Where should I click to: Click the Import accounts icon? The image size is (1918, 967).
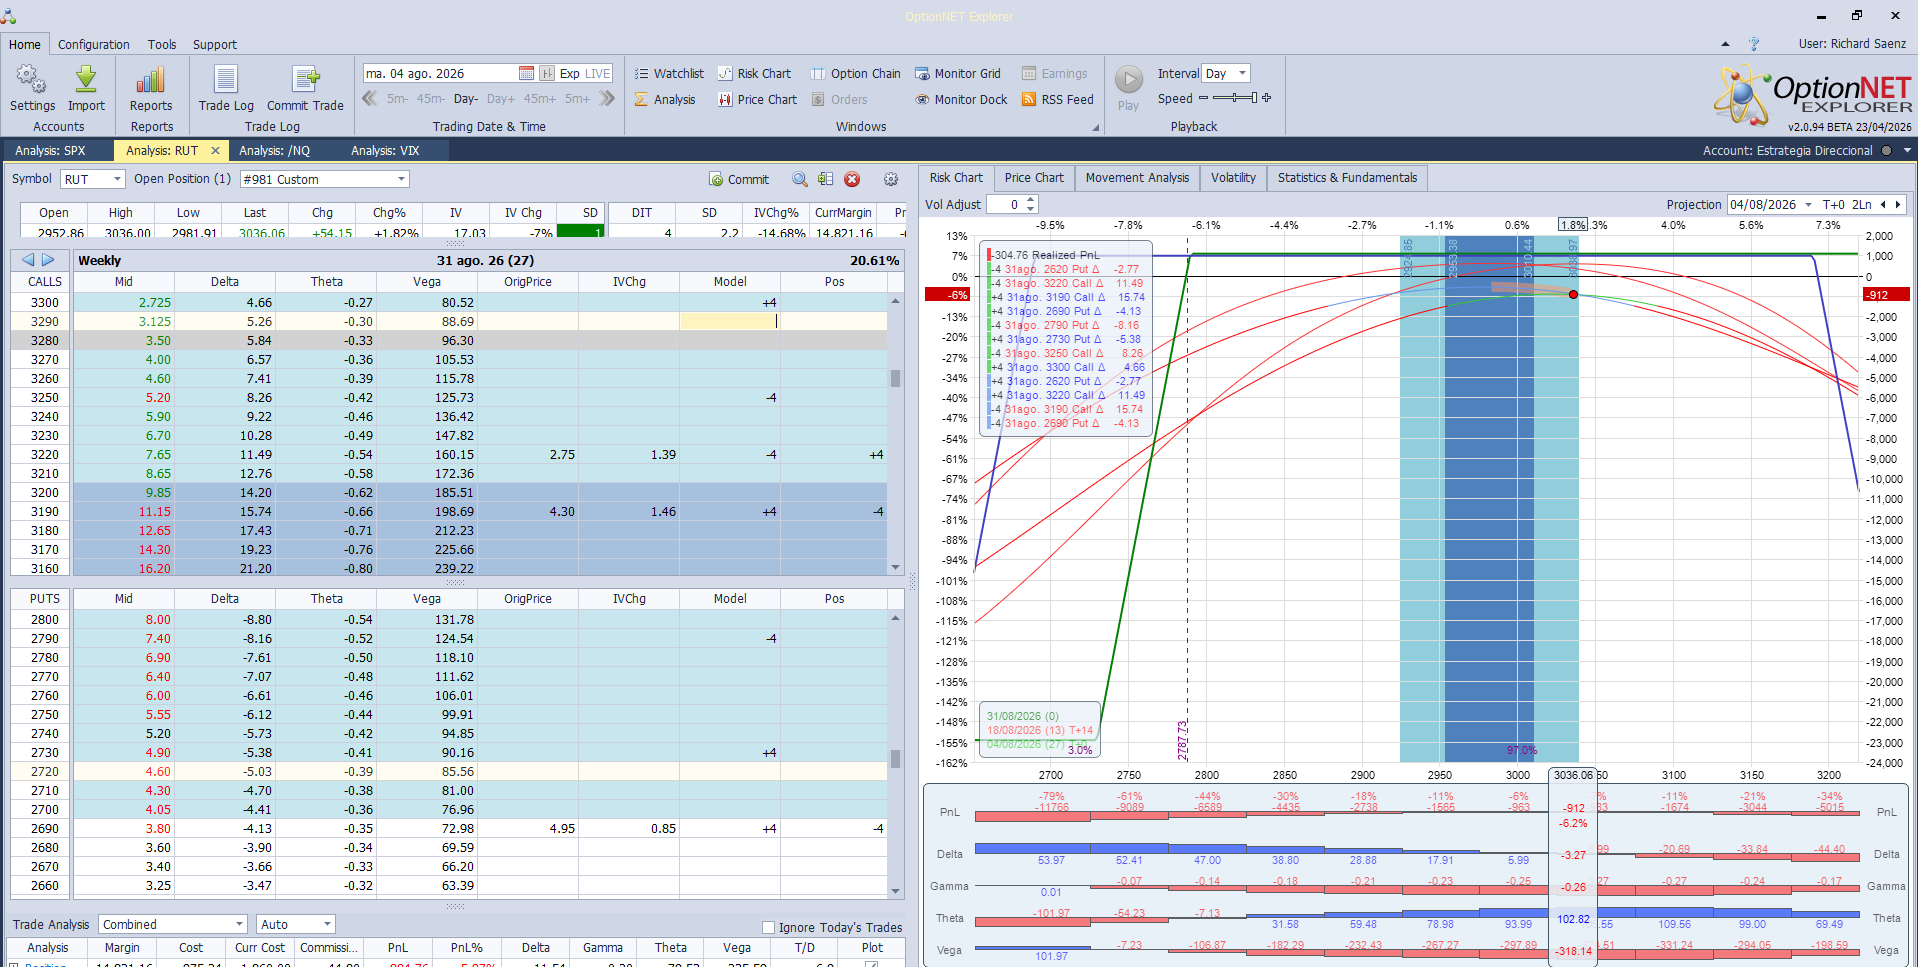click(86, 88)
